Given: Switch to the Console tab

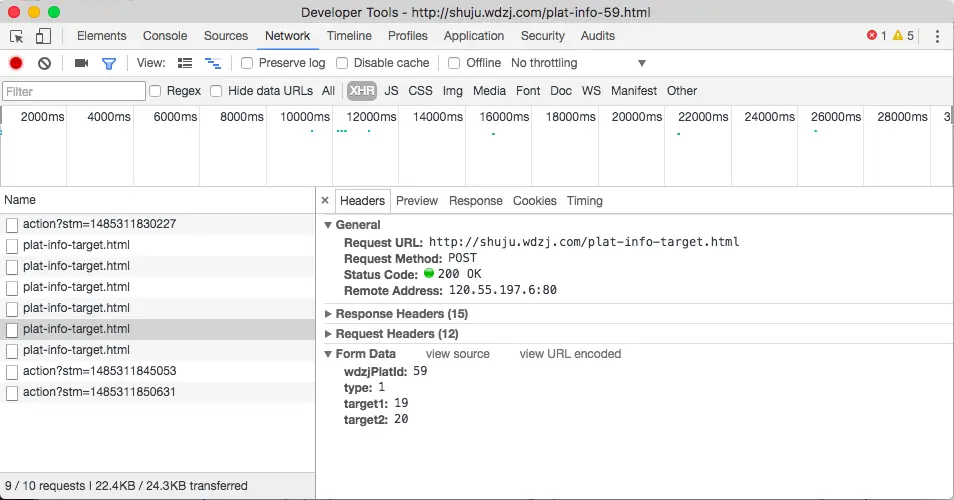Looking at the screenshot, I should (165, 36).
